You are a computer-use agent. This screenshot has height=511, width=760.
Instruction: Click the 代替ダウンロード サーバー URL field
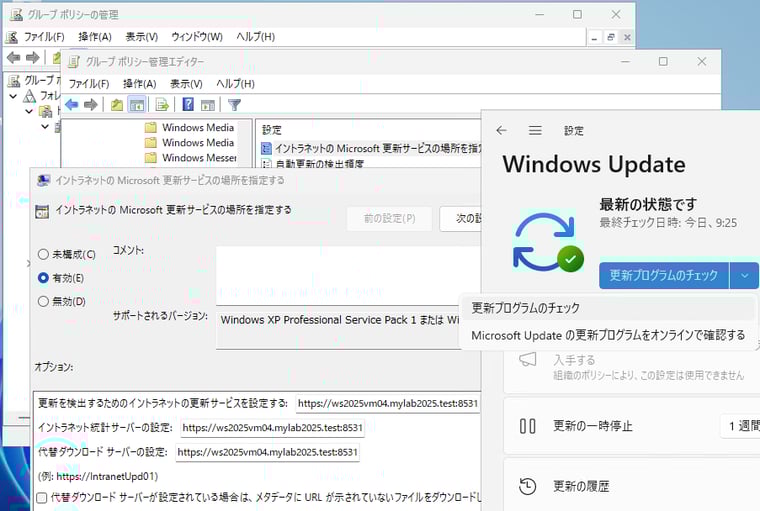click(x=268, y=452)
